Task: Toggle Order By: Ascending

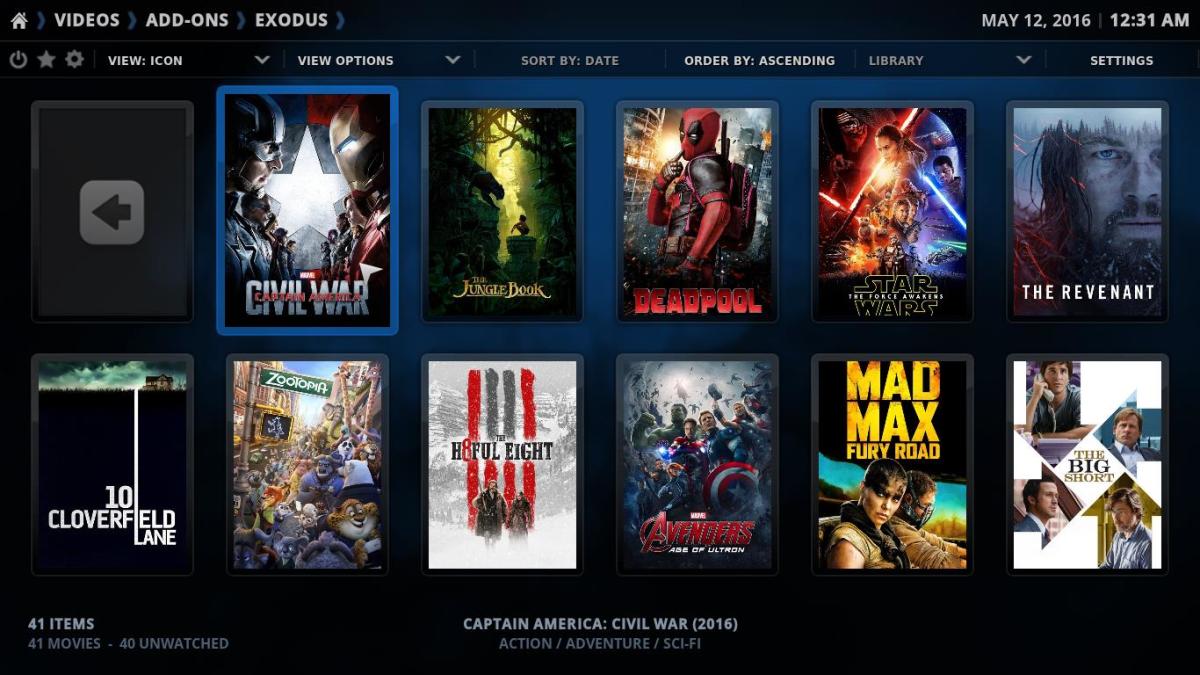Action: coord(759,60)
